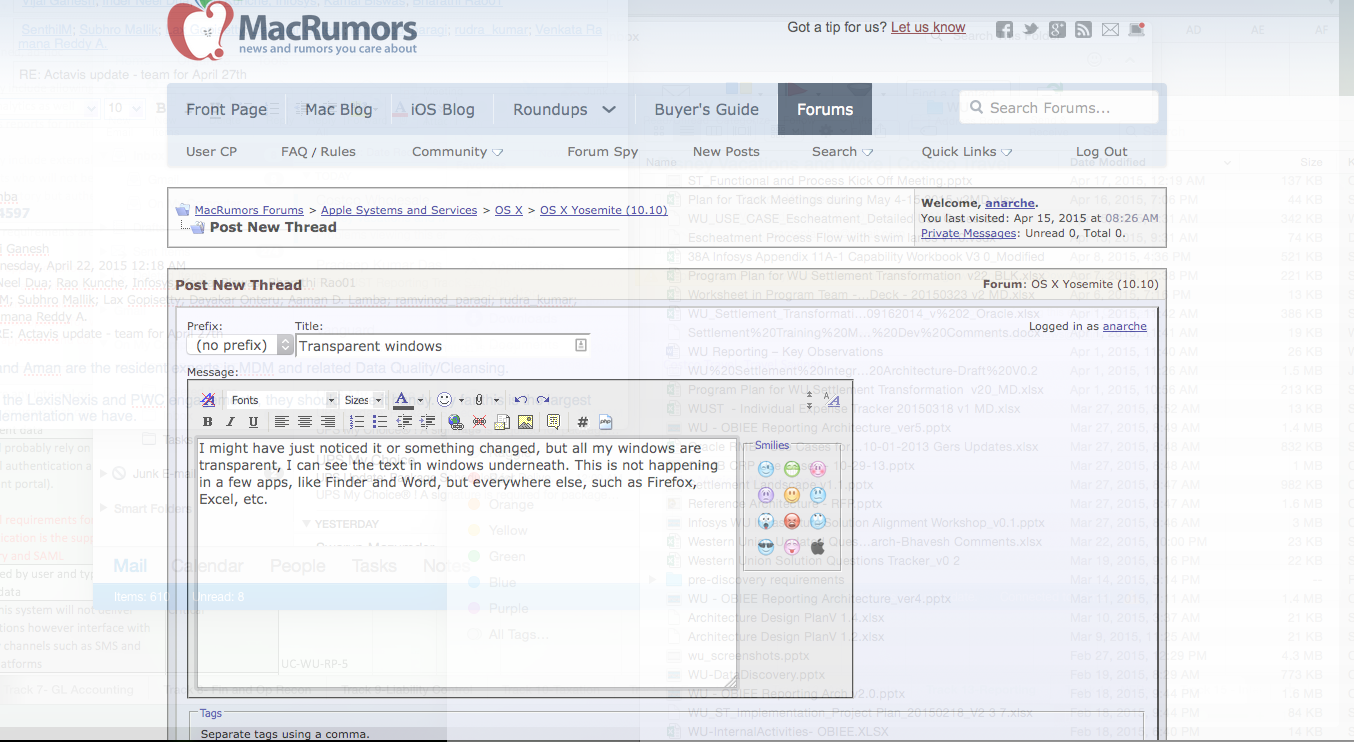
Task: Open the Prefix dropdown
Action: pos(240,345)
